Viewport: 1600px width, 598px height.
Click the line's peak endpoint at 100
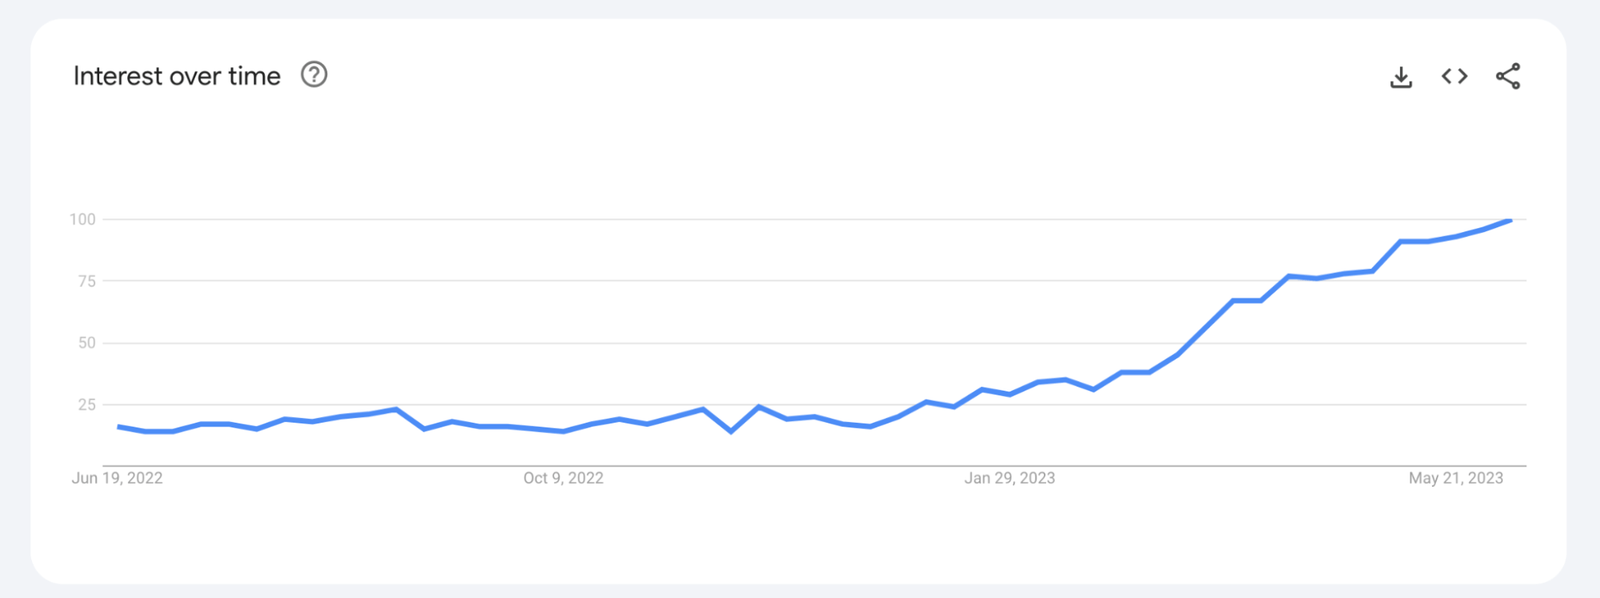1509,220
